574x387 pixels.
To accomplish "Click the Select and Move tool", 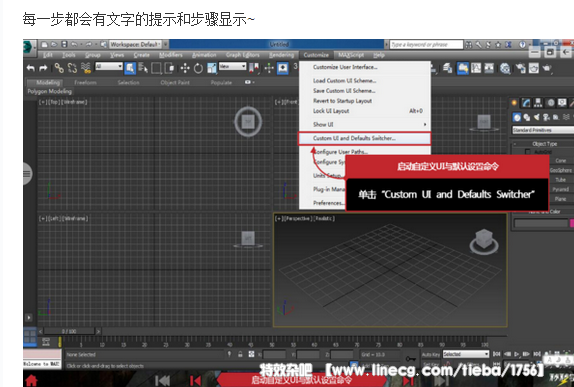I will (185, 68).
